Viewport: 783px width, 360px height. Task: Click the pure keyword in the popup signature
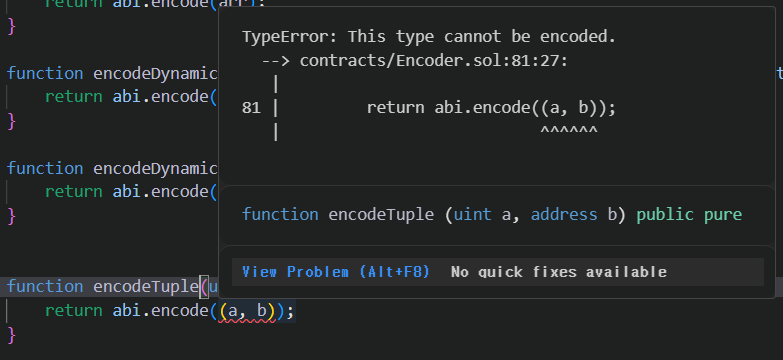723,215
